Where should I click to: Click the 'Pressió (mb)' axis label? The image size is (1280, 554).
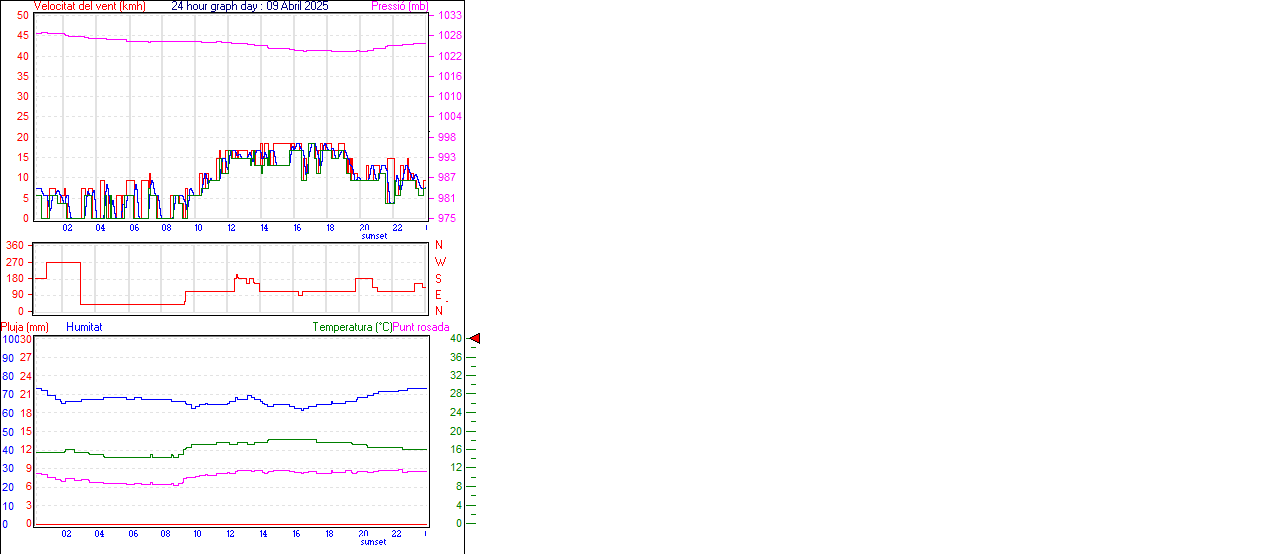[399, 6]
